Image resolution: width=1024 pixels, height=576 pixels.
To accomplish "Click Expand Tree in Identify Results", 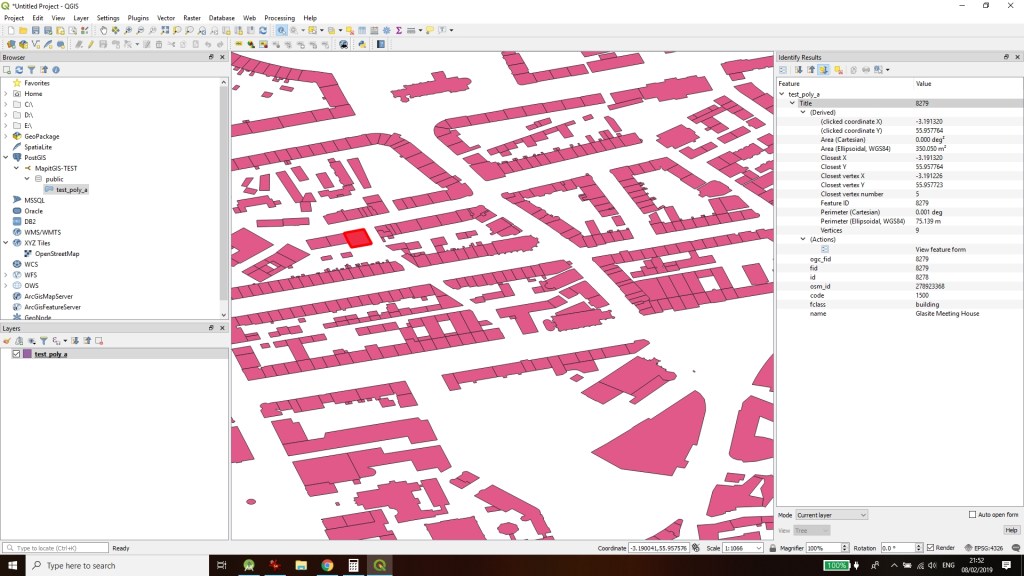I will (x=799, y=70).
